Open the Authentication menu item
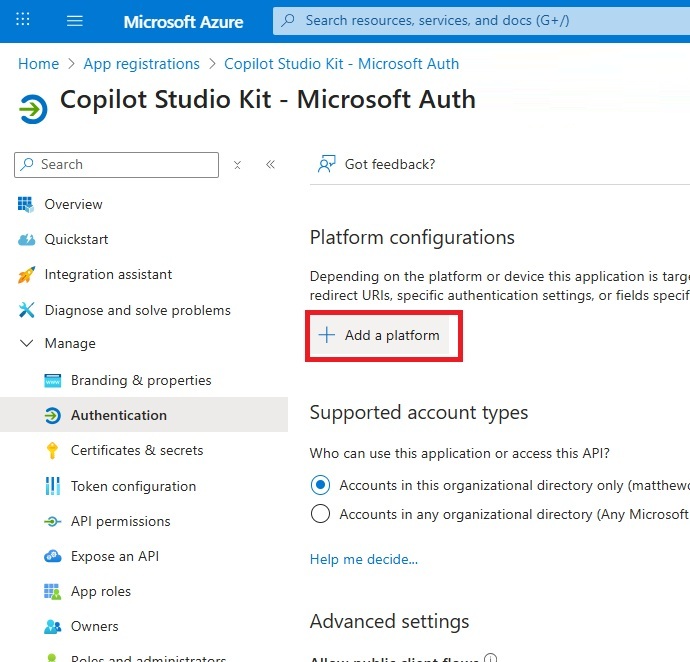Screen dimensions: 690x662 click(118, 415)
